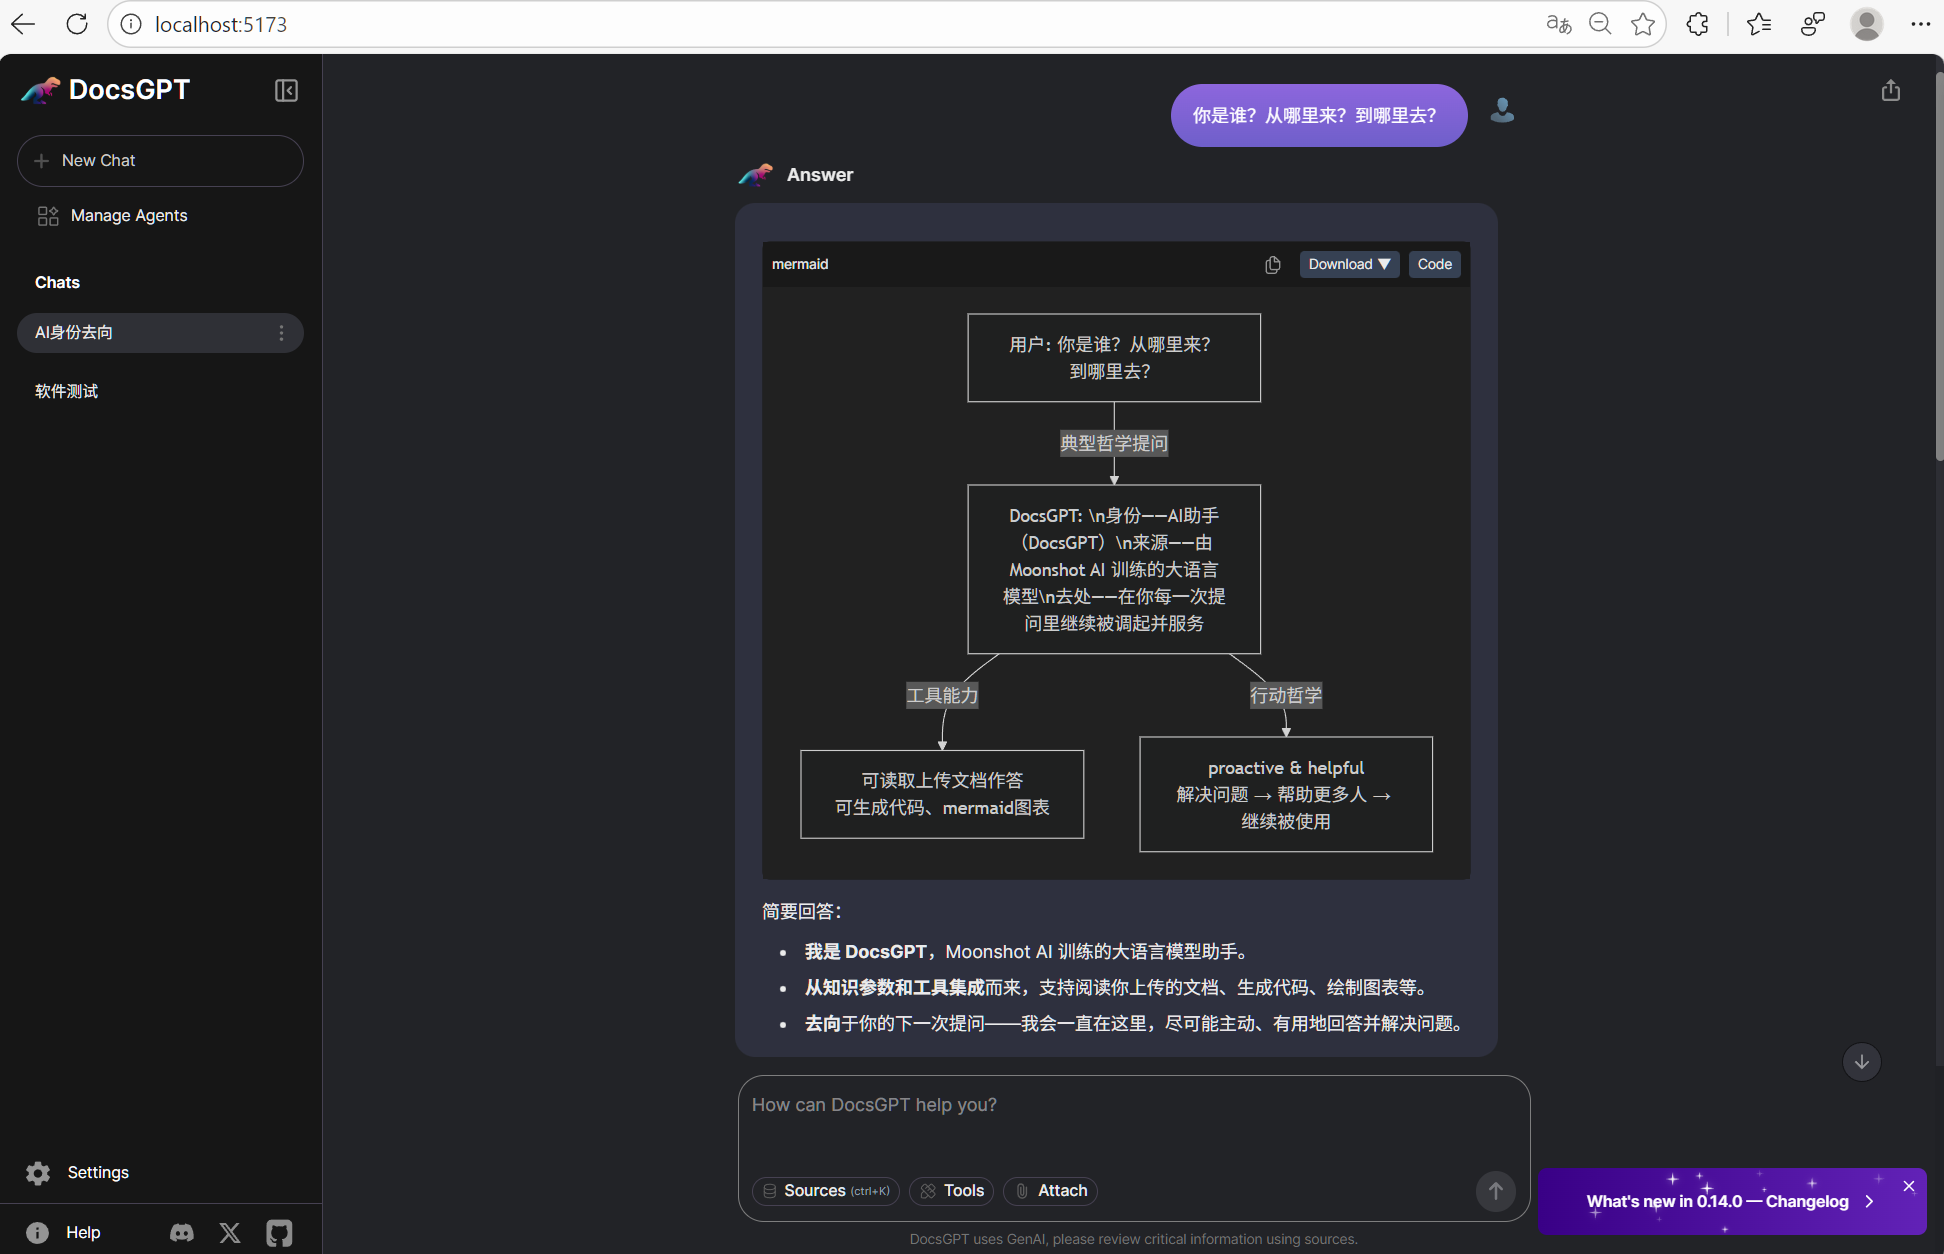
Task: Toggle Code view of the mermaid diagram
Action: click(1434, 265)
